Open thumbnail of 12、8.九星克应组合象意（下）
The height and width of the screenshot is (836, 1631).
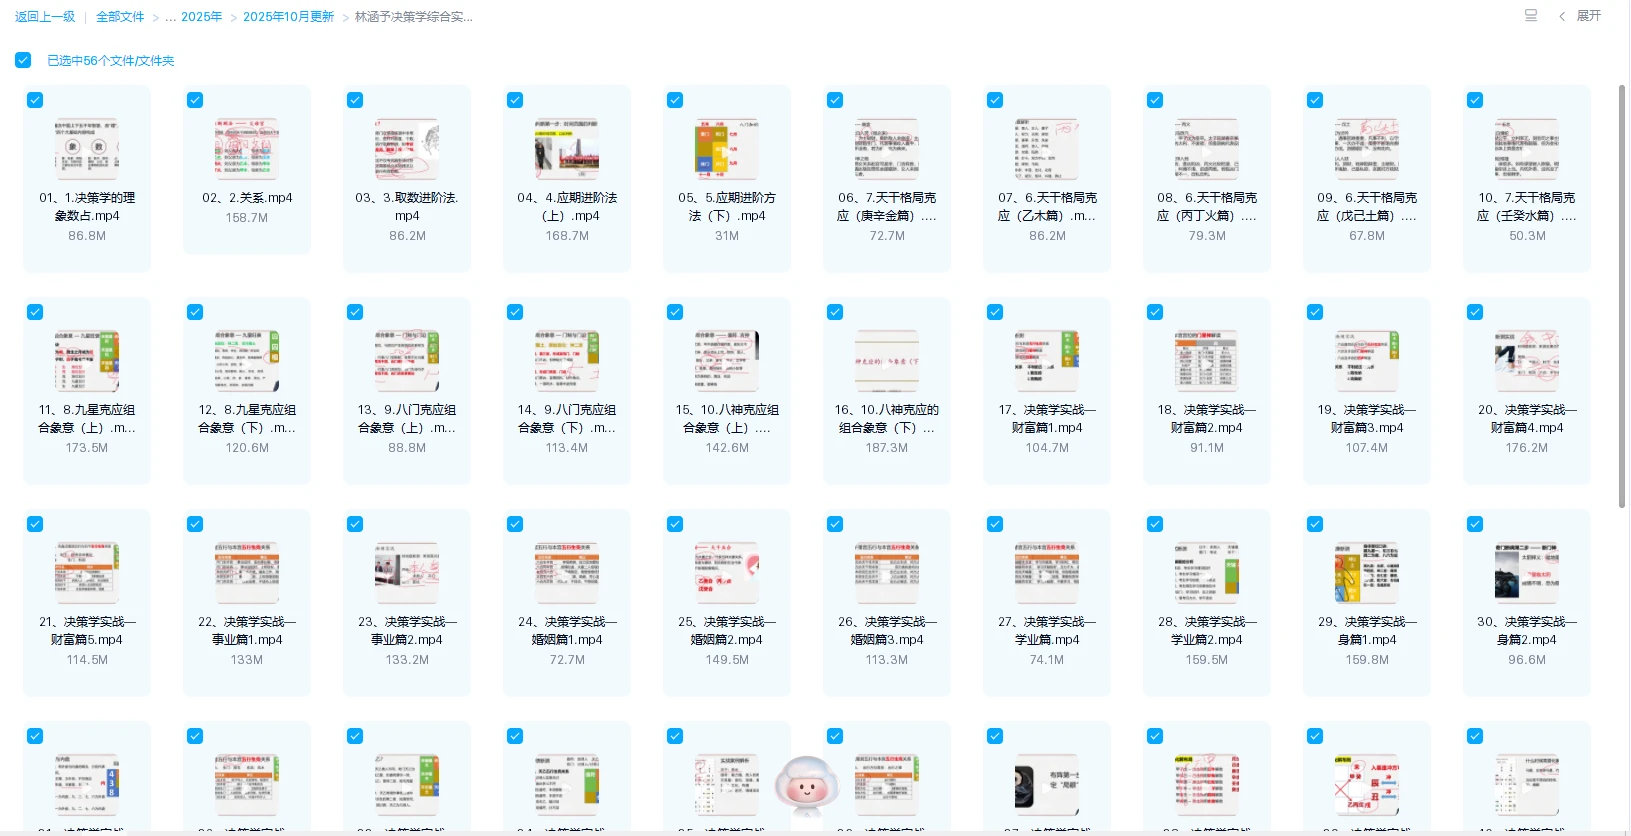tap(247, 361)
